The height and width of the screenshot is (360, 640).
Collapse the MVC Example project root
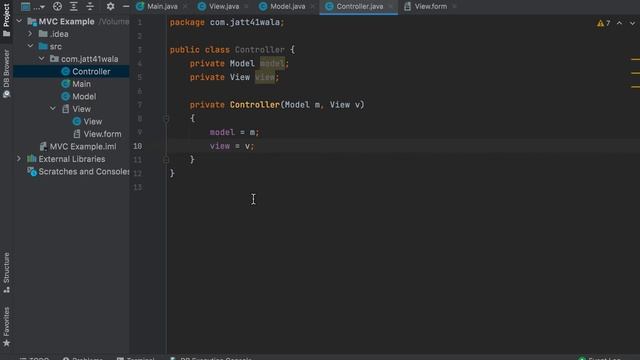19,21
